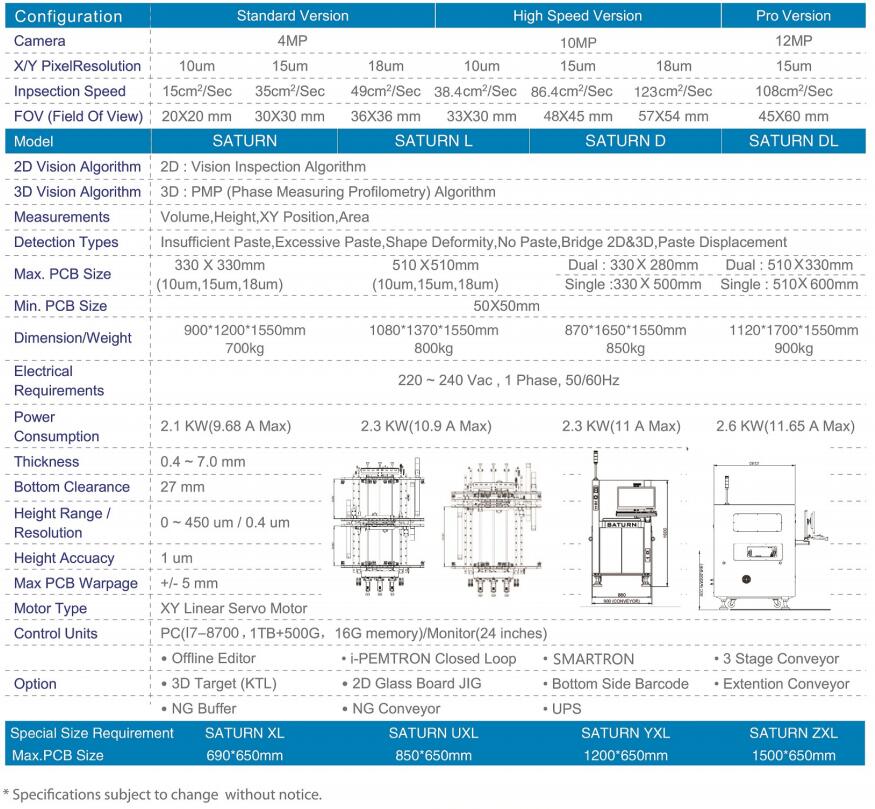Select "Volume,Height,XY Position,Area" measurements text
Image resolution: width=875 pixels, height=809 pixels.
tap(265, 217)
